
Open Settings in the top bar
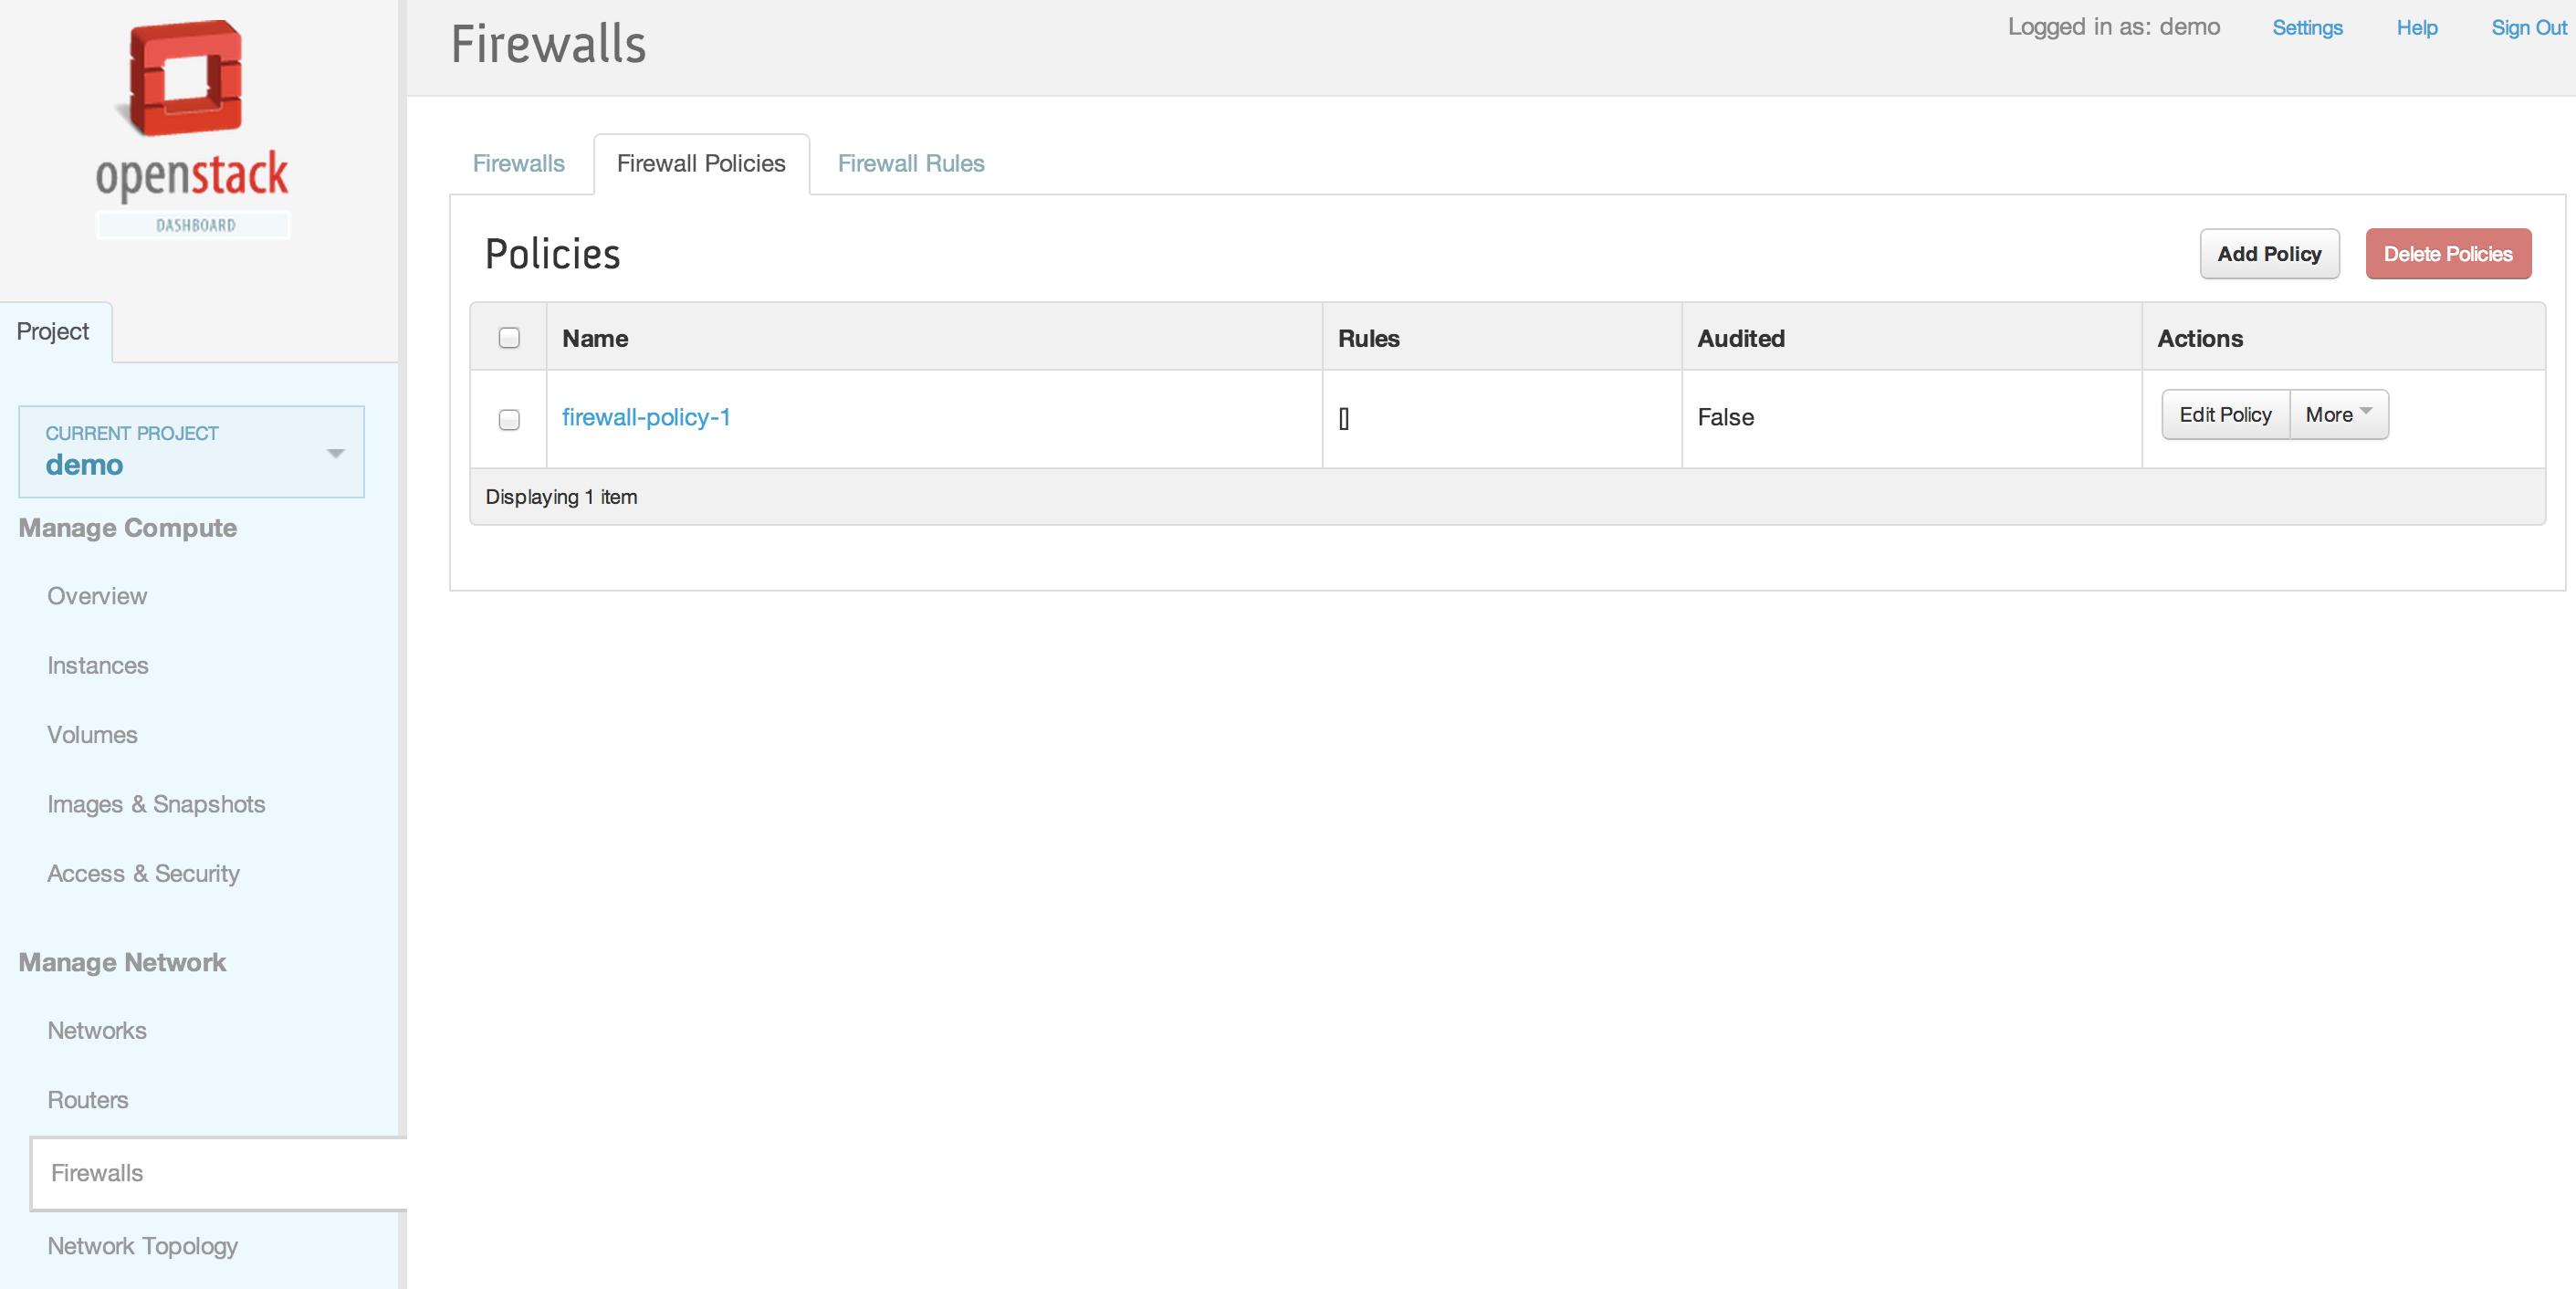point(2306,28)
